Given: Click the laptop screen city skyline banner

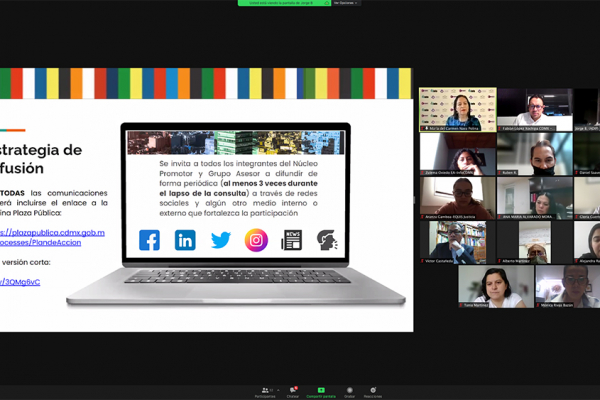Looking at the screenshot, I should pyautogui.click(x=235, y=143).
